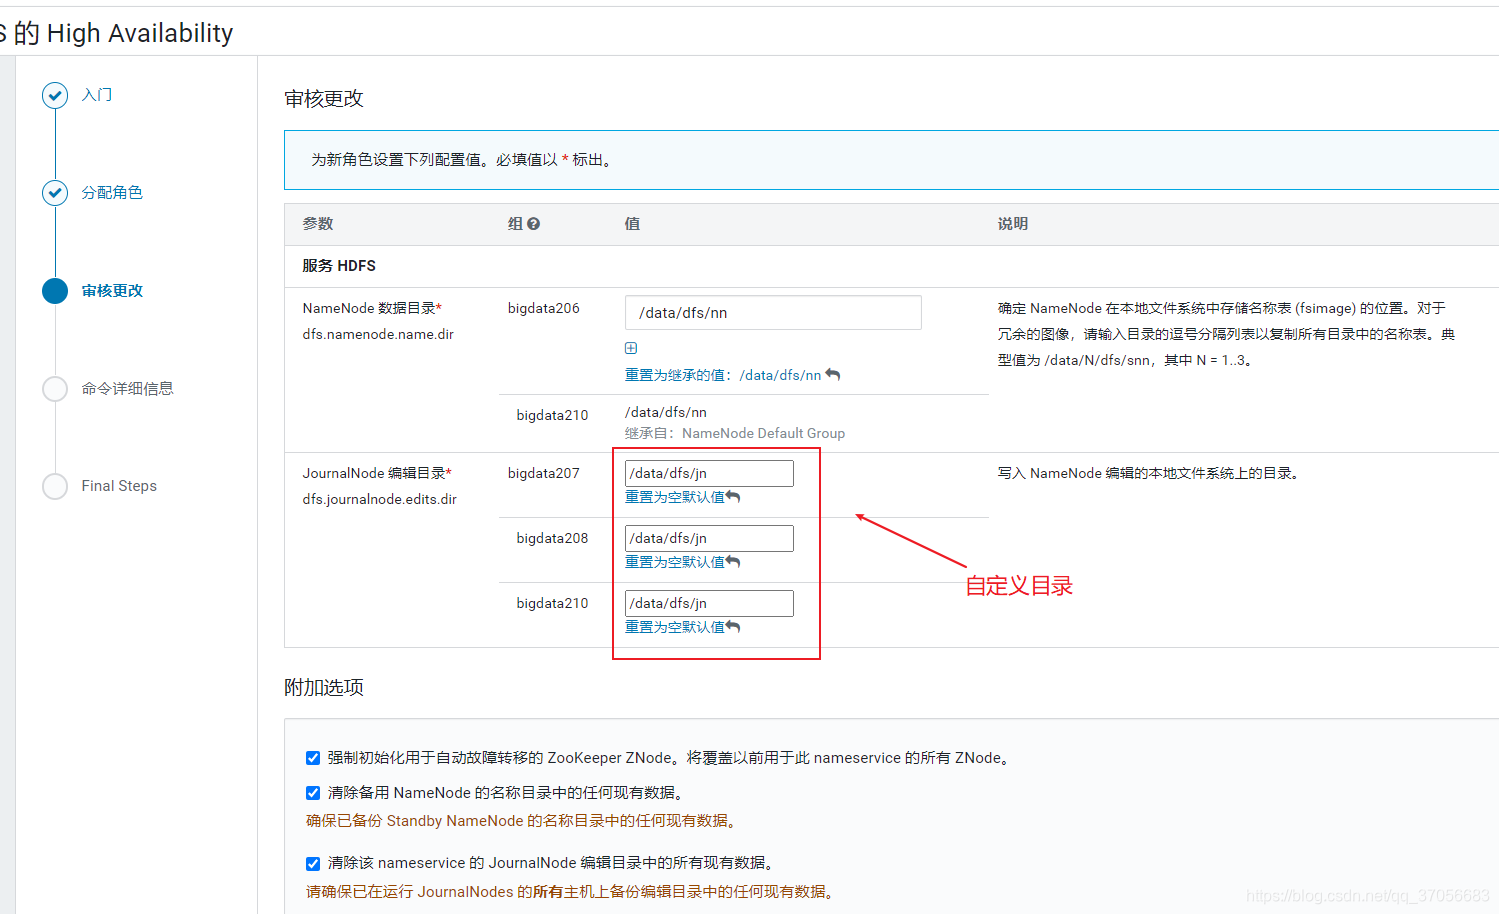1499x914 pixels.
Task: Click reset arrow icon in bigdata207 row
Action: 733,497
